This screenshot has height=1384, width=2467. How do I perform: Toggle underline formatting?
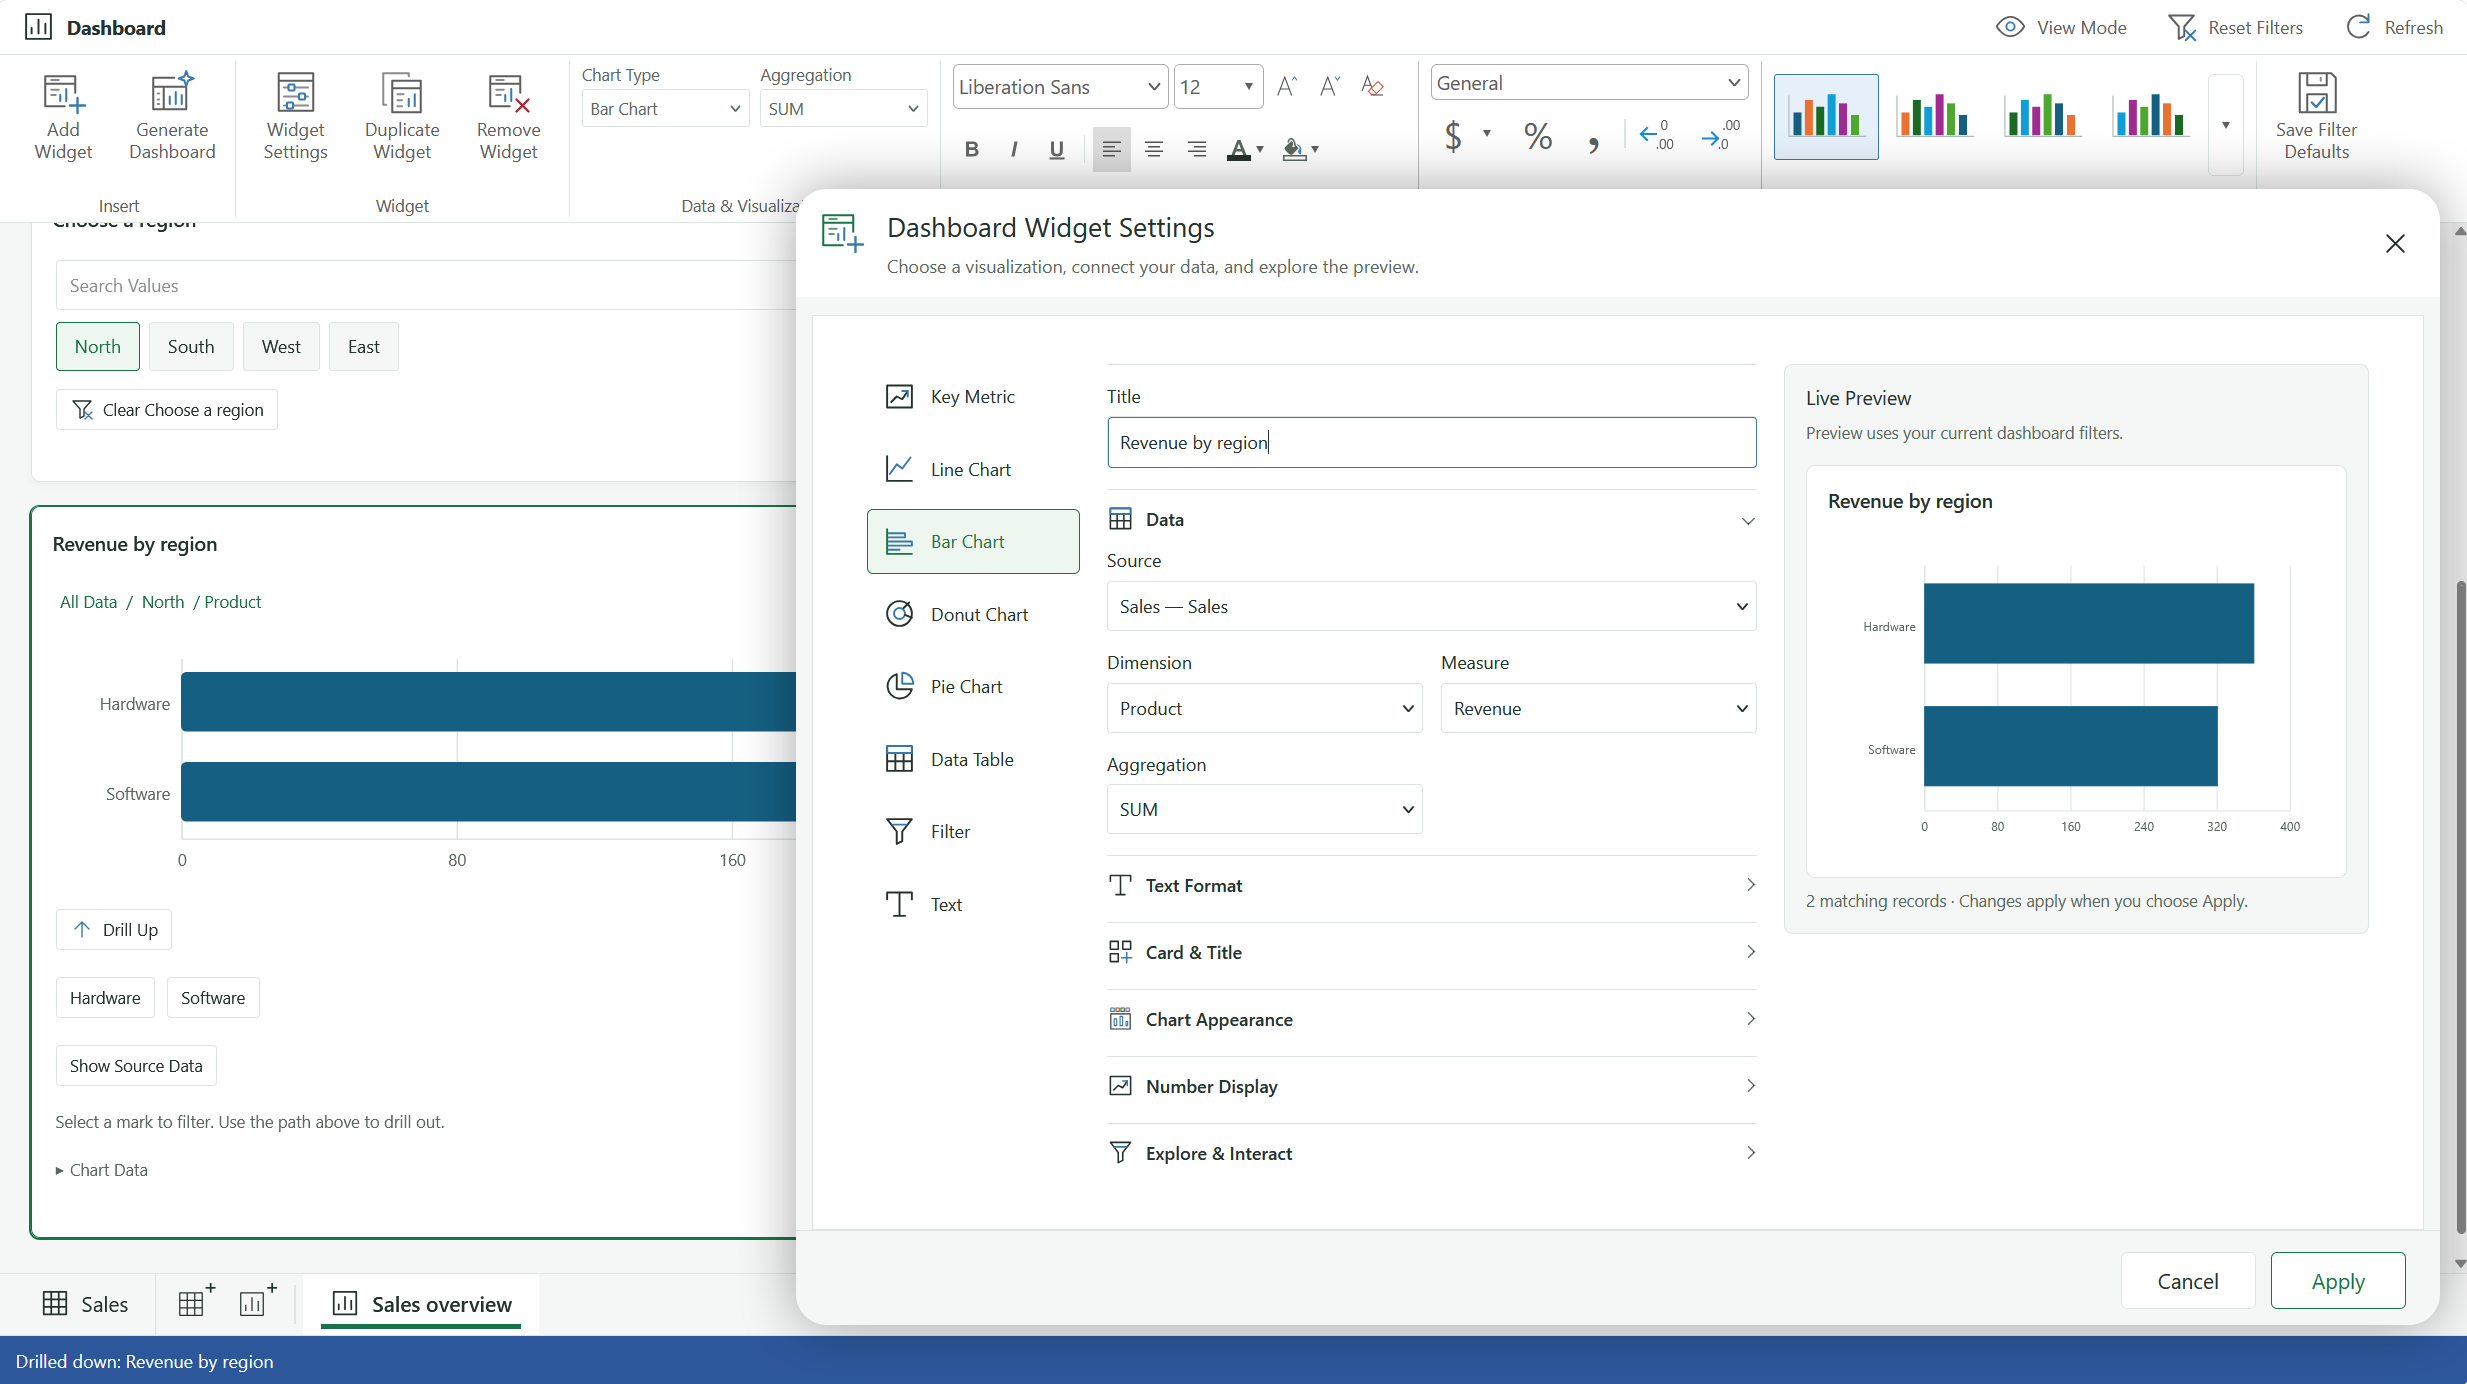click(1057, 149)
